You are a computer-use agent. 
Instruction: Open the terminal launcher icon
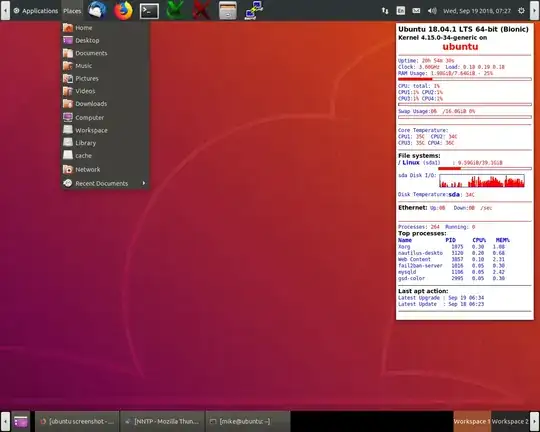149,11
